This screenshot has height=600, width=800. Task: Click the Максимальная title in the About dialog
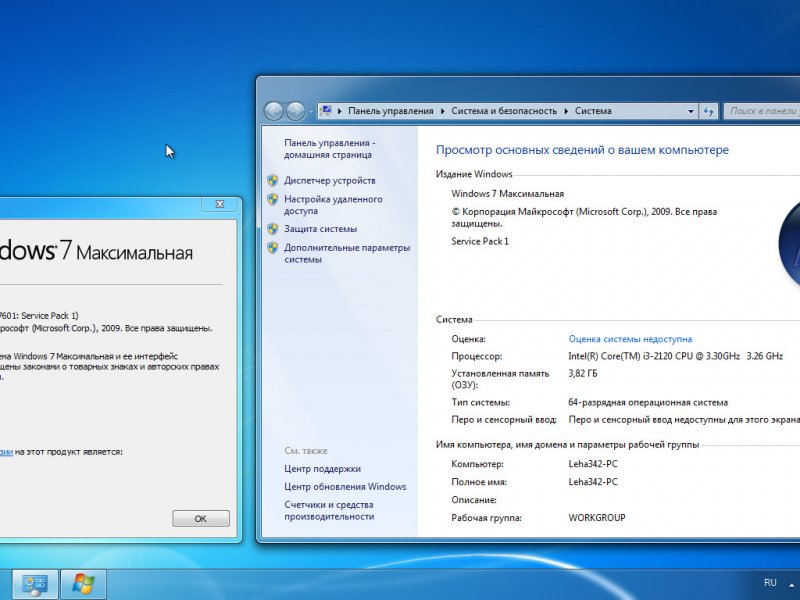[x=135, y=253]
